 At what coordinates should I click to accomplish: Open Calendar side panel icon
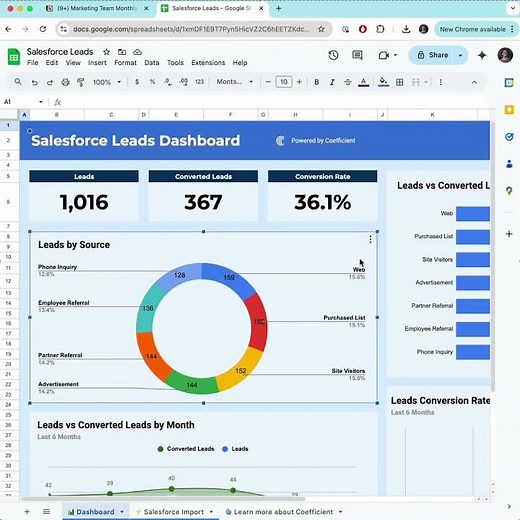pyautogui.click(x=509, y=82)
